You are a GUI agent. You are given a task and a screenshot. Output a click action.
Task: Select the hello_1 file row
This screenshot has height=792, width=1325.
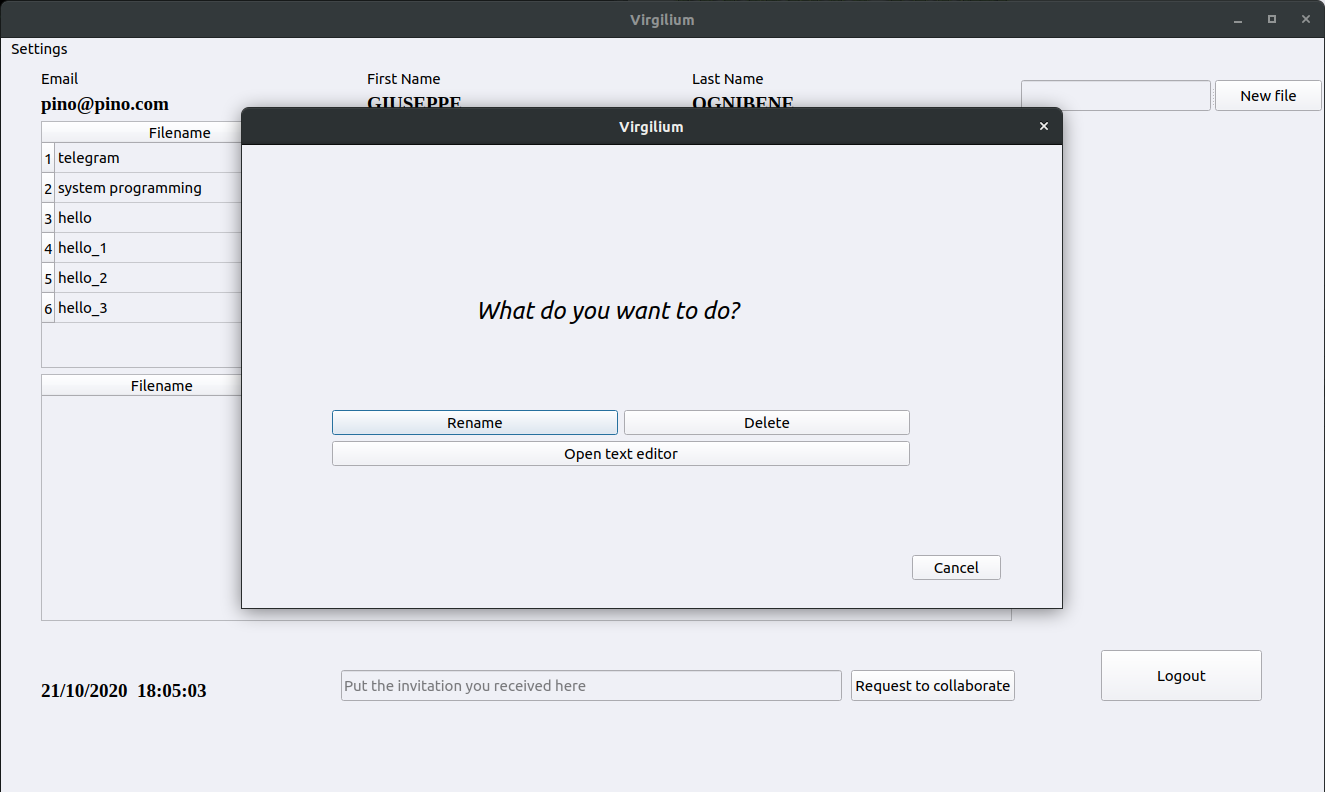coord(148,248)
